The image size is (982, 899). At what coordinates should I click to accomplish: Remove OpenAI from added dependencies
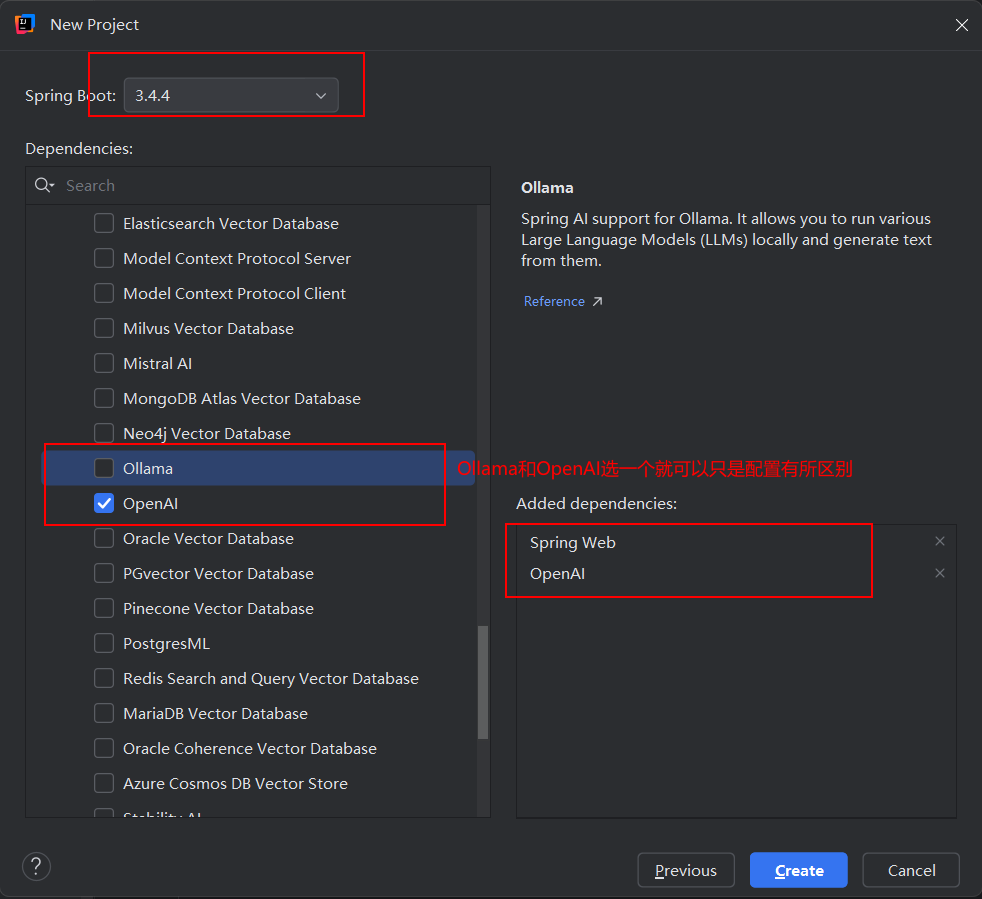pos(939,573)
